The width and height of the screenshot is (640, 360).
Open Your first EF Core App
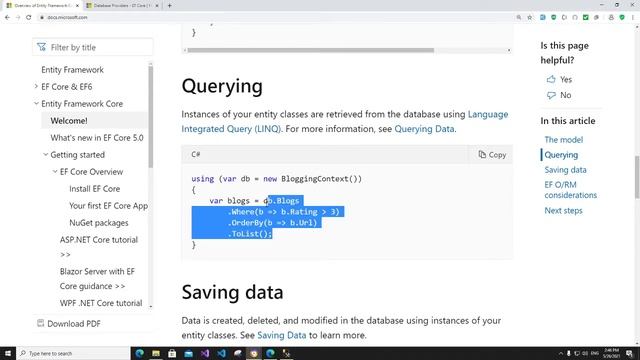[109, 206]
